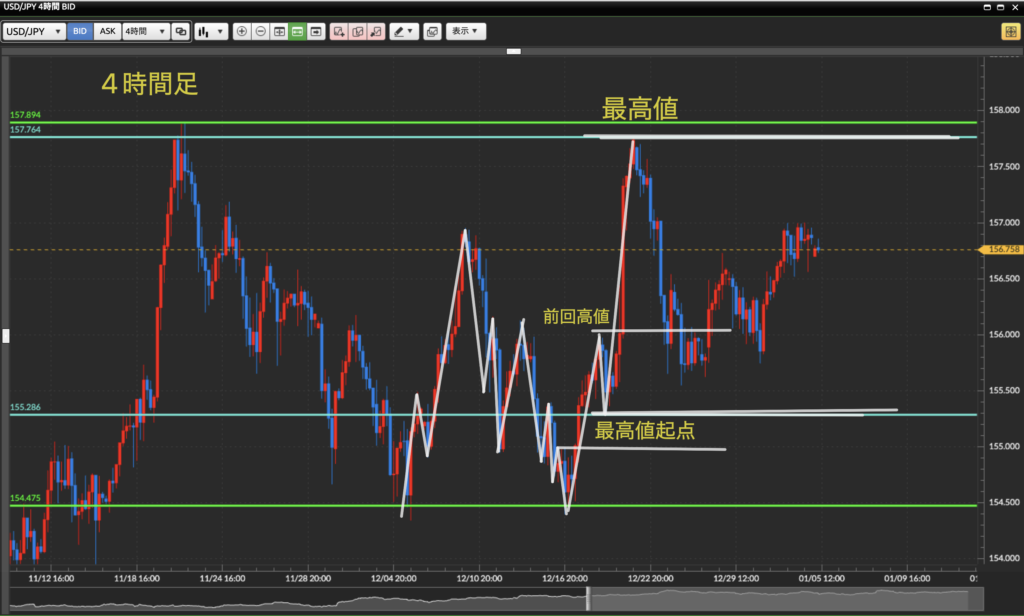Open the 4時間 timeframe dropdown
1024x616 pixels.
click(145, 31)
